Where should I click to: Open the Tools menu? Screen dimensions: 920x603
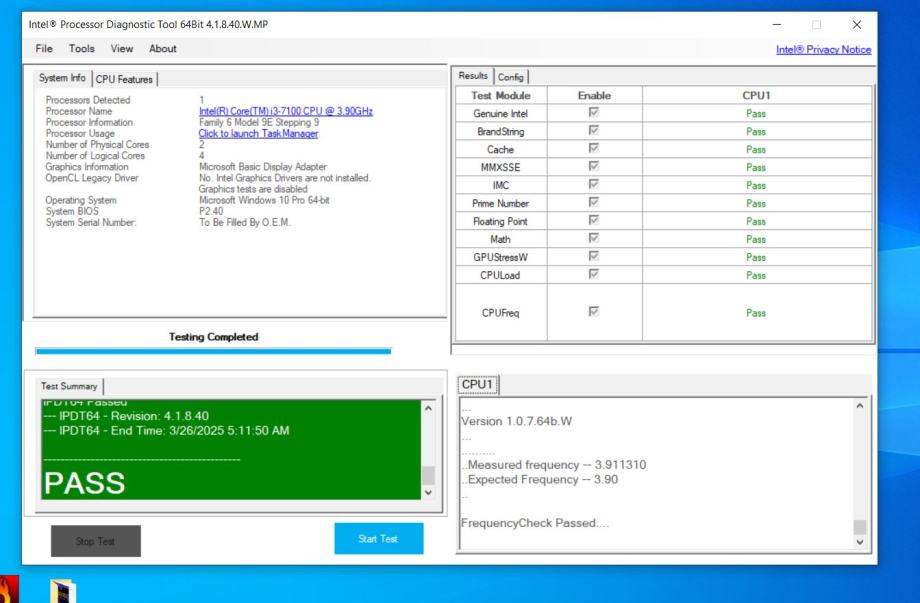pos(82,49)
